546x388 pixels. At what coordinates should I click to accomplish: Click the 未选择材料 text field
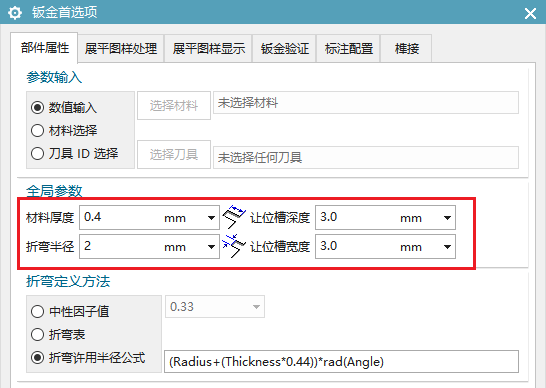[366, 103]
